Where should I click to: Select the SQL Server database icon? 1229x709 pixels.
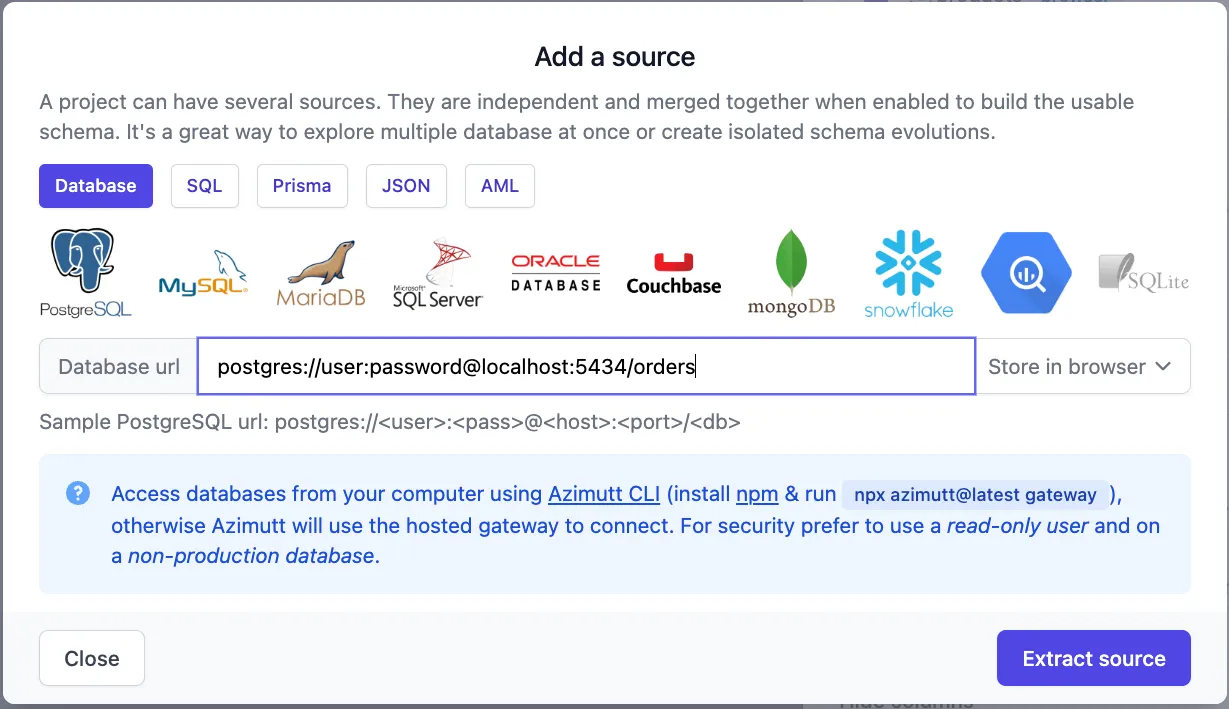click(x=437, y=274)
